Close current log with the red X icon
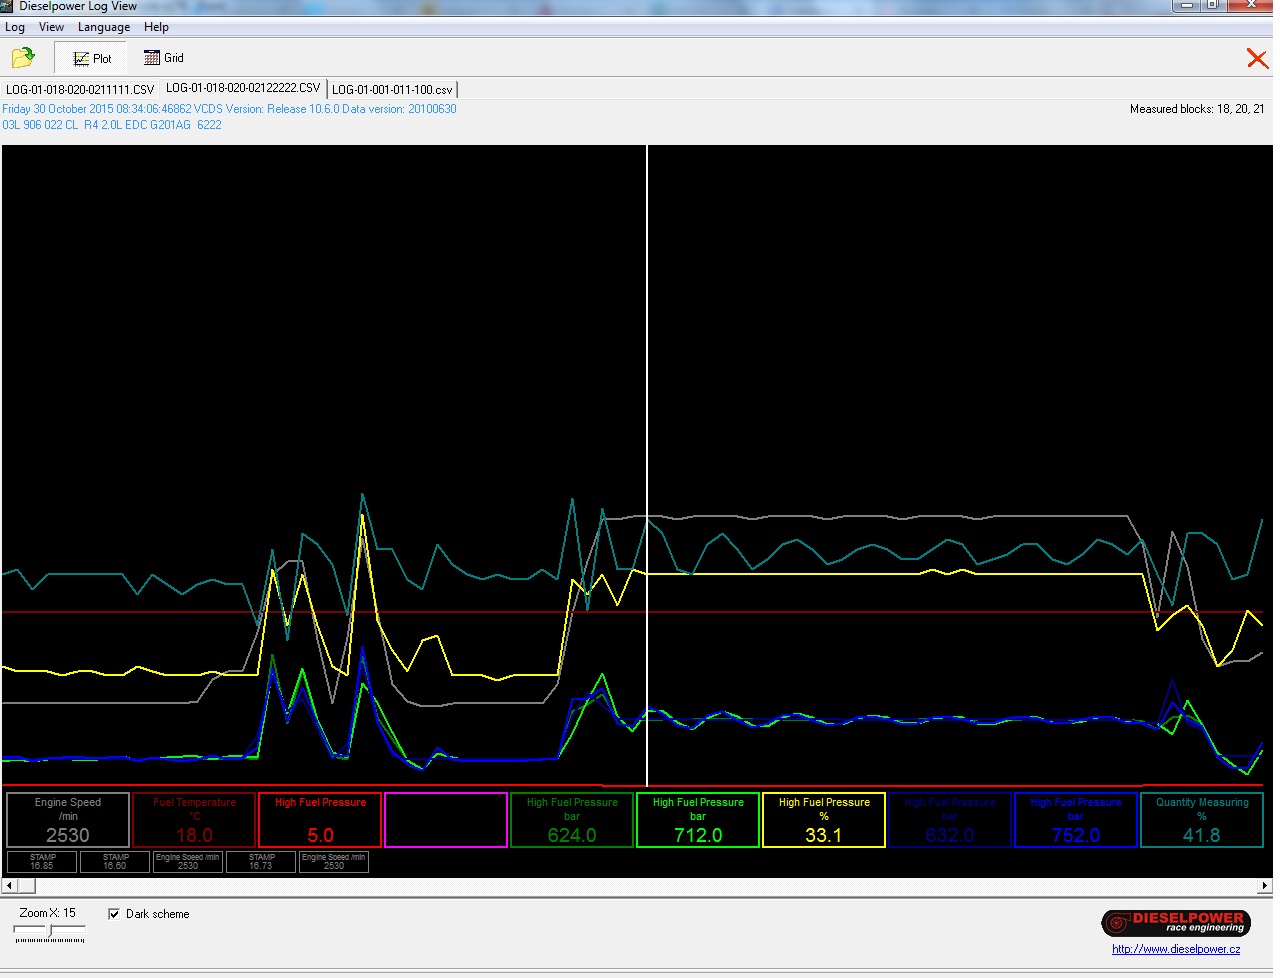This screenshot has height=978, width=1280. tap(1256, 59)
